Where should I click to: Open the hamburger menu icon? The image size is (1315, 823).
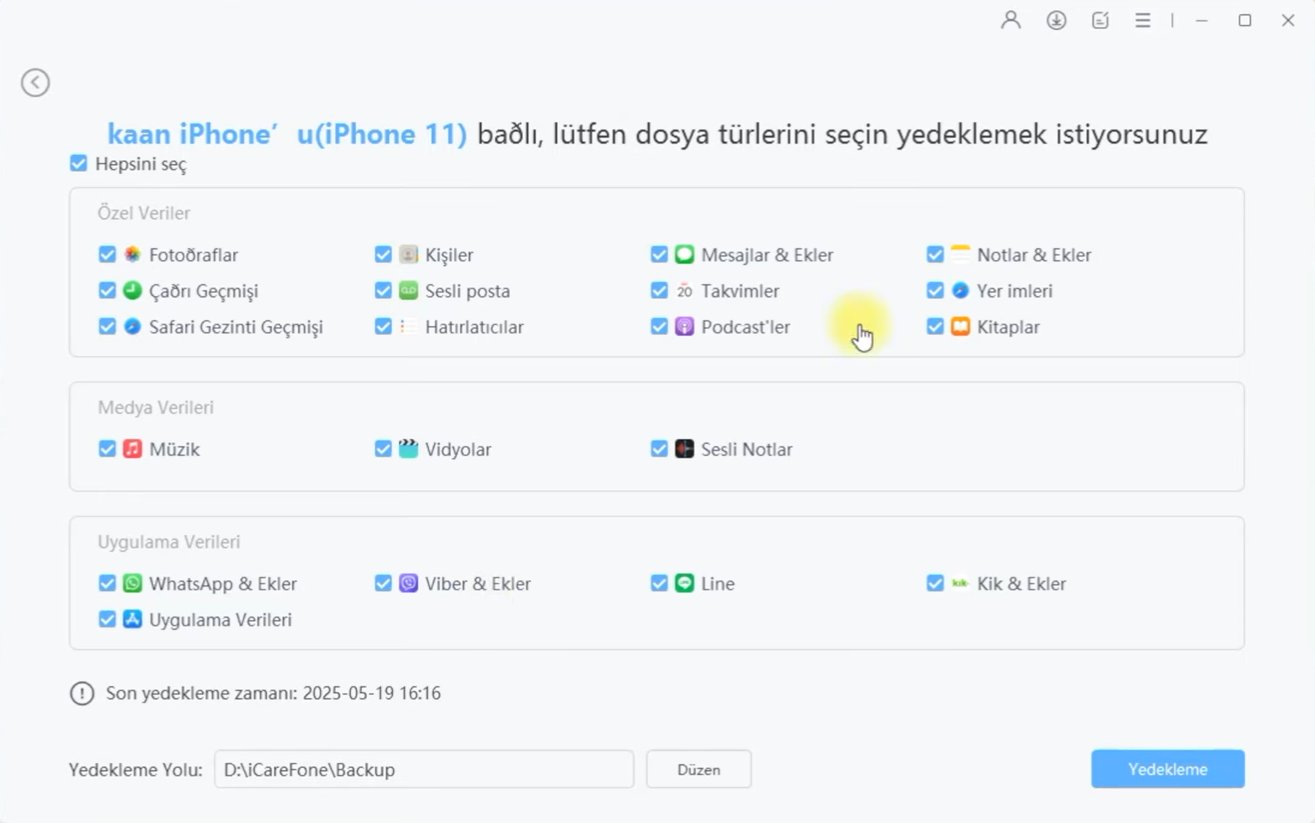coord(1142,20)
